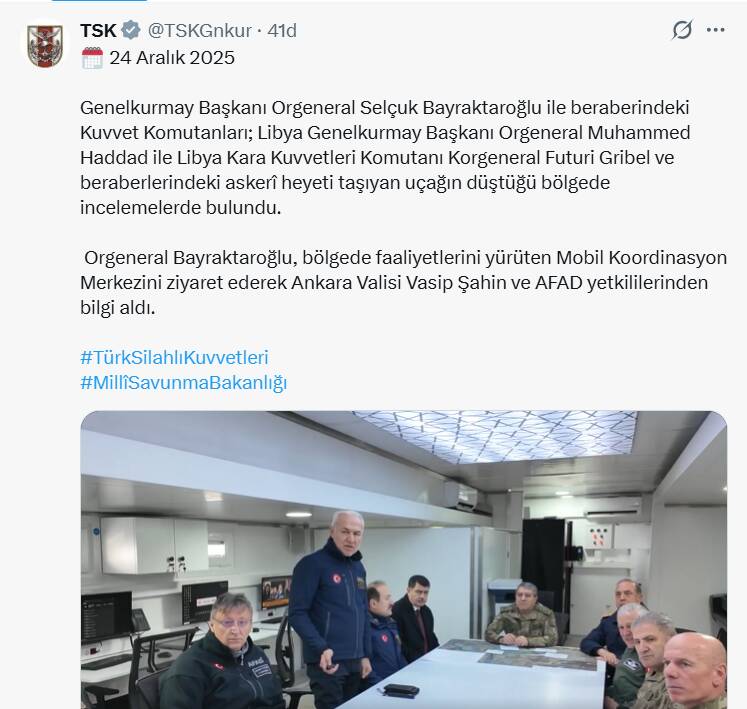
Task: Click the first paragraph starting "Genelkurmay Başkanı"
Action: 385,158
